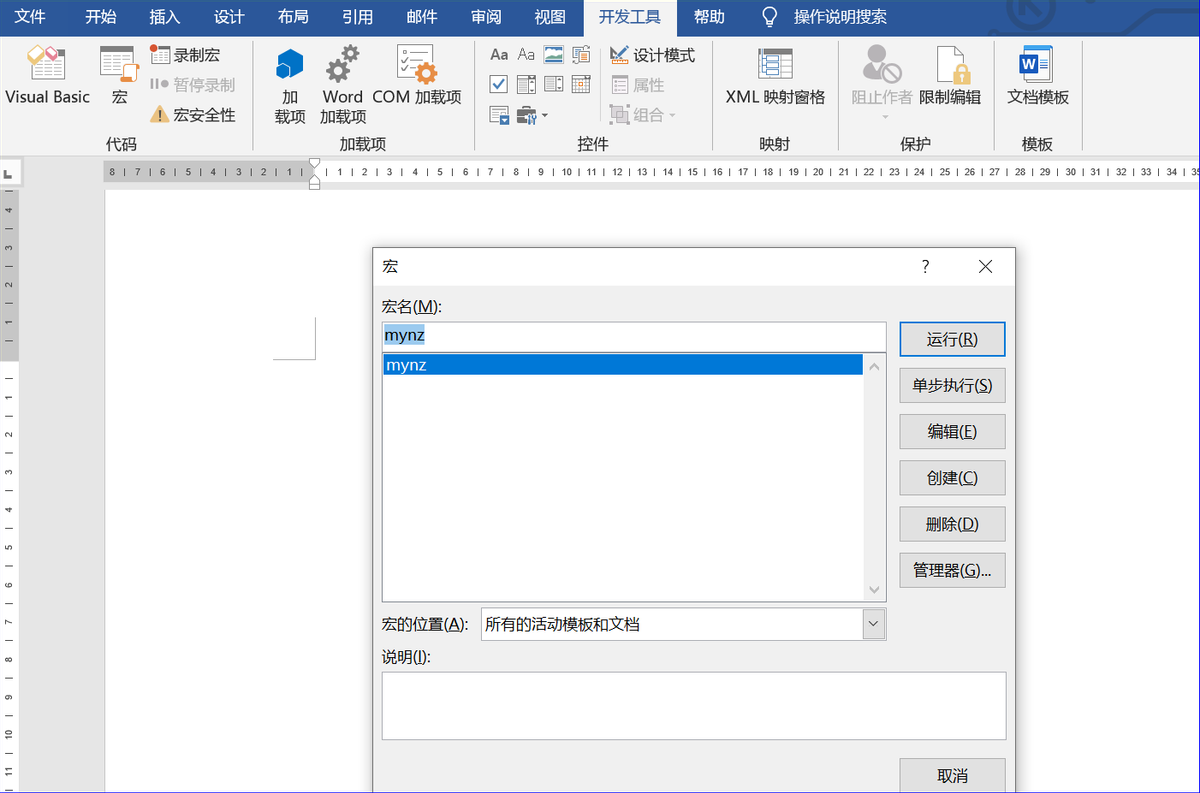Click the macro list scroll-down arrow

tap(875, 590)
